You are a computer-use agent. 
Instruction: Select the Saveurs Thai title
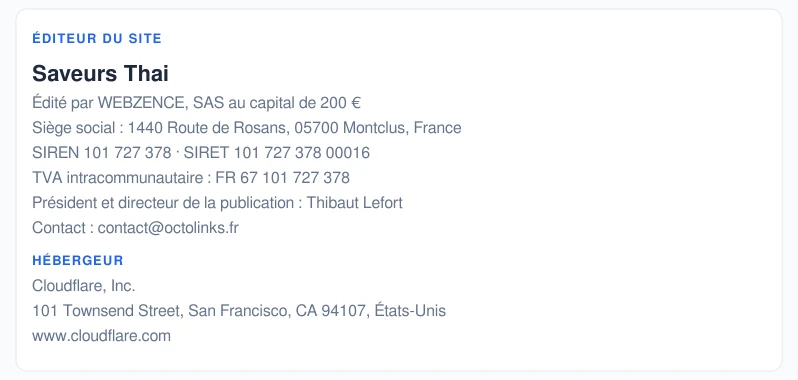click(100, 74)
